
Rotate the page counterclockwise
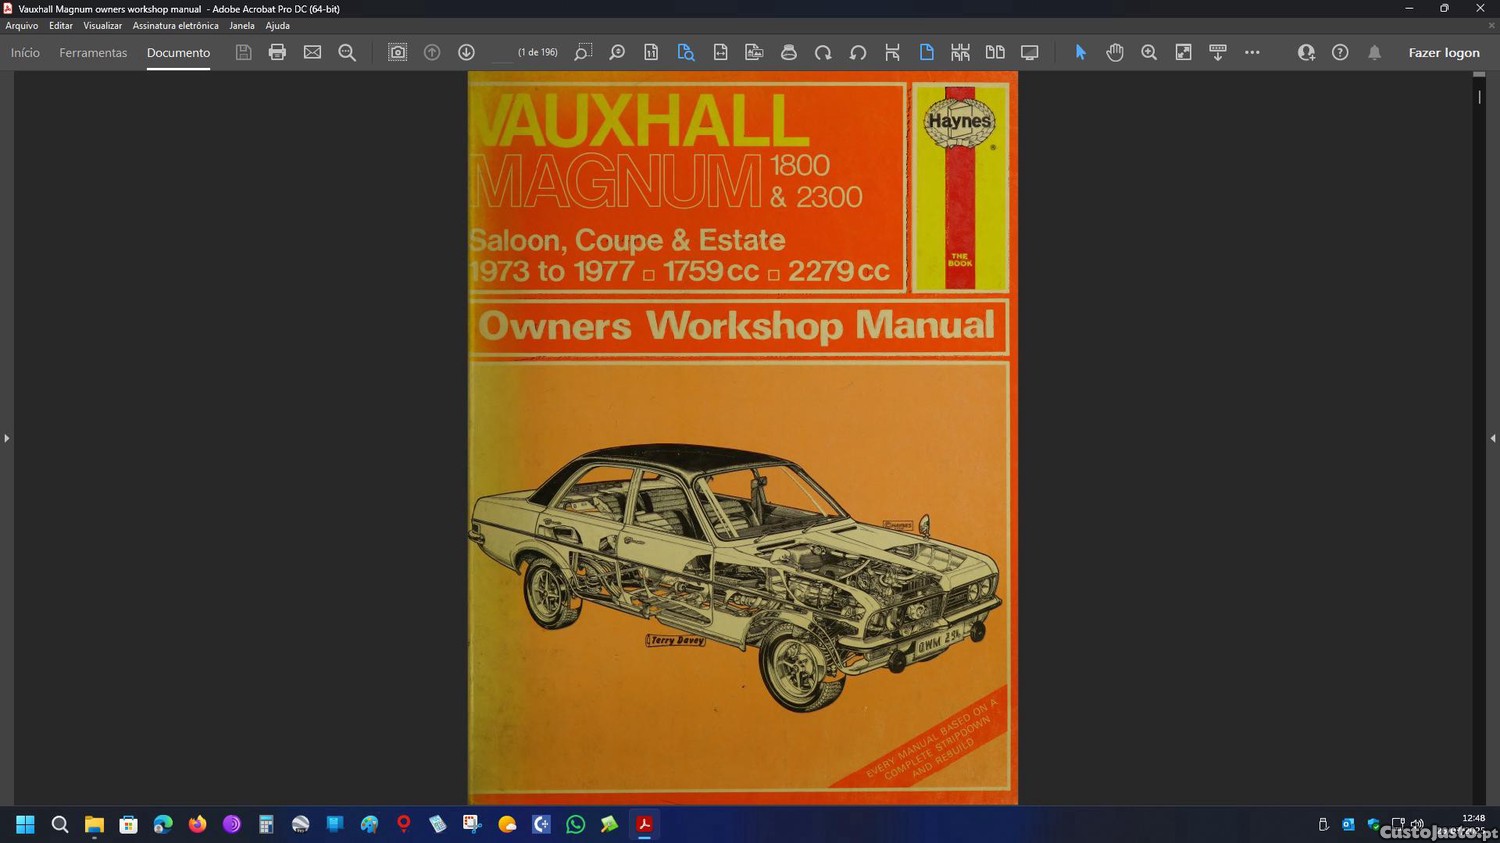point(858,52)
